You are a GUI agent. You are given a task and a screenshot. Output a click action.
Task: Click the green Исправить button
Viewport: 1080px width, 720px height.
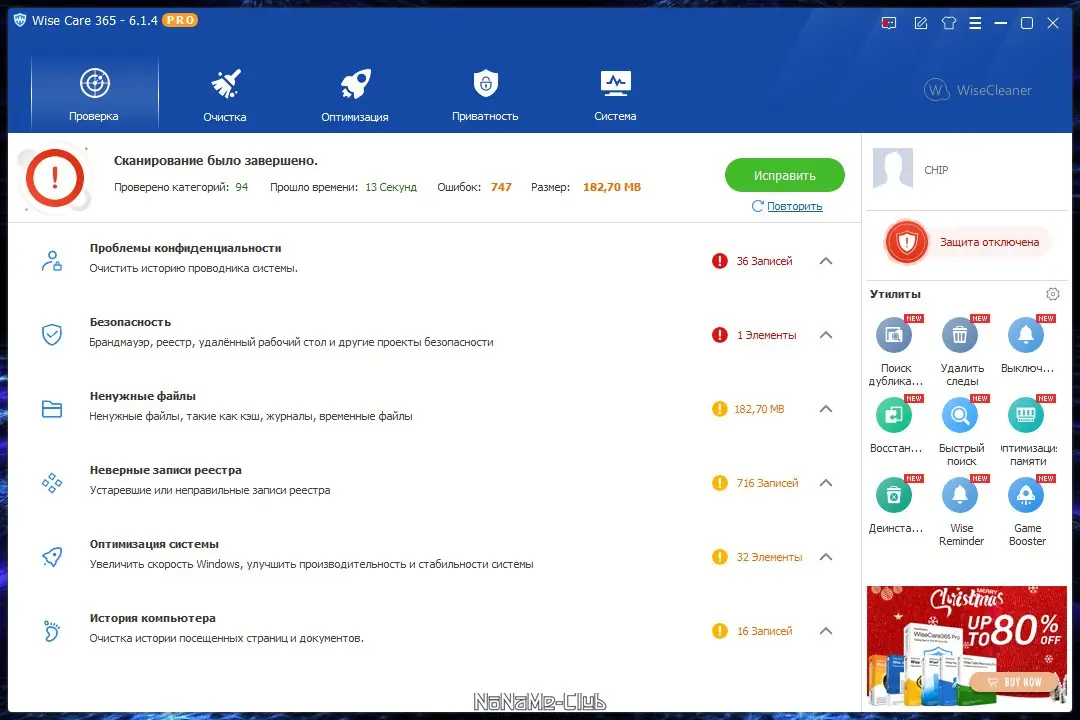[785, 175]
